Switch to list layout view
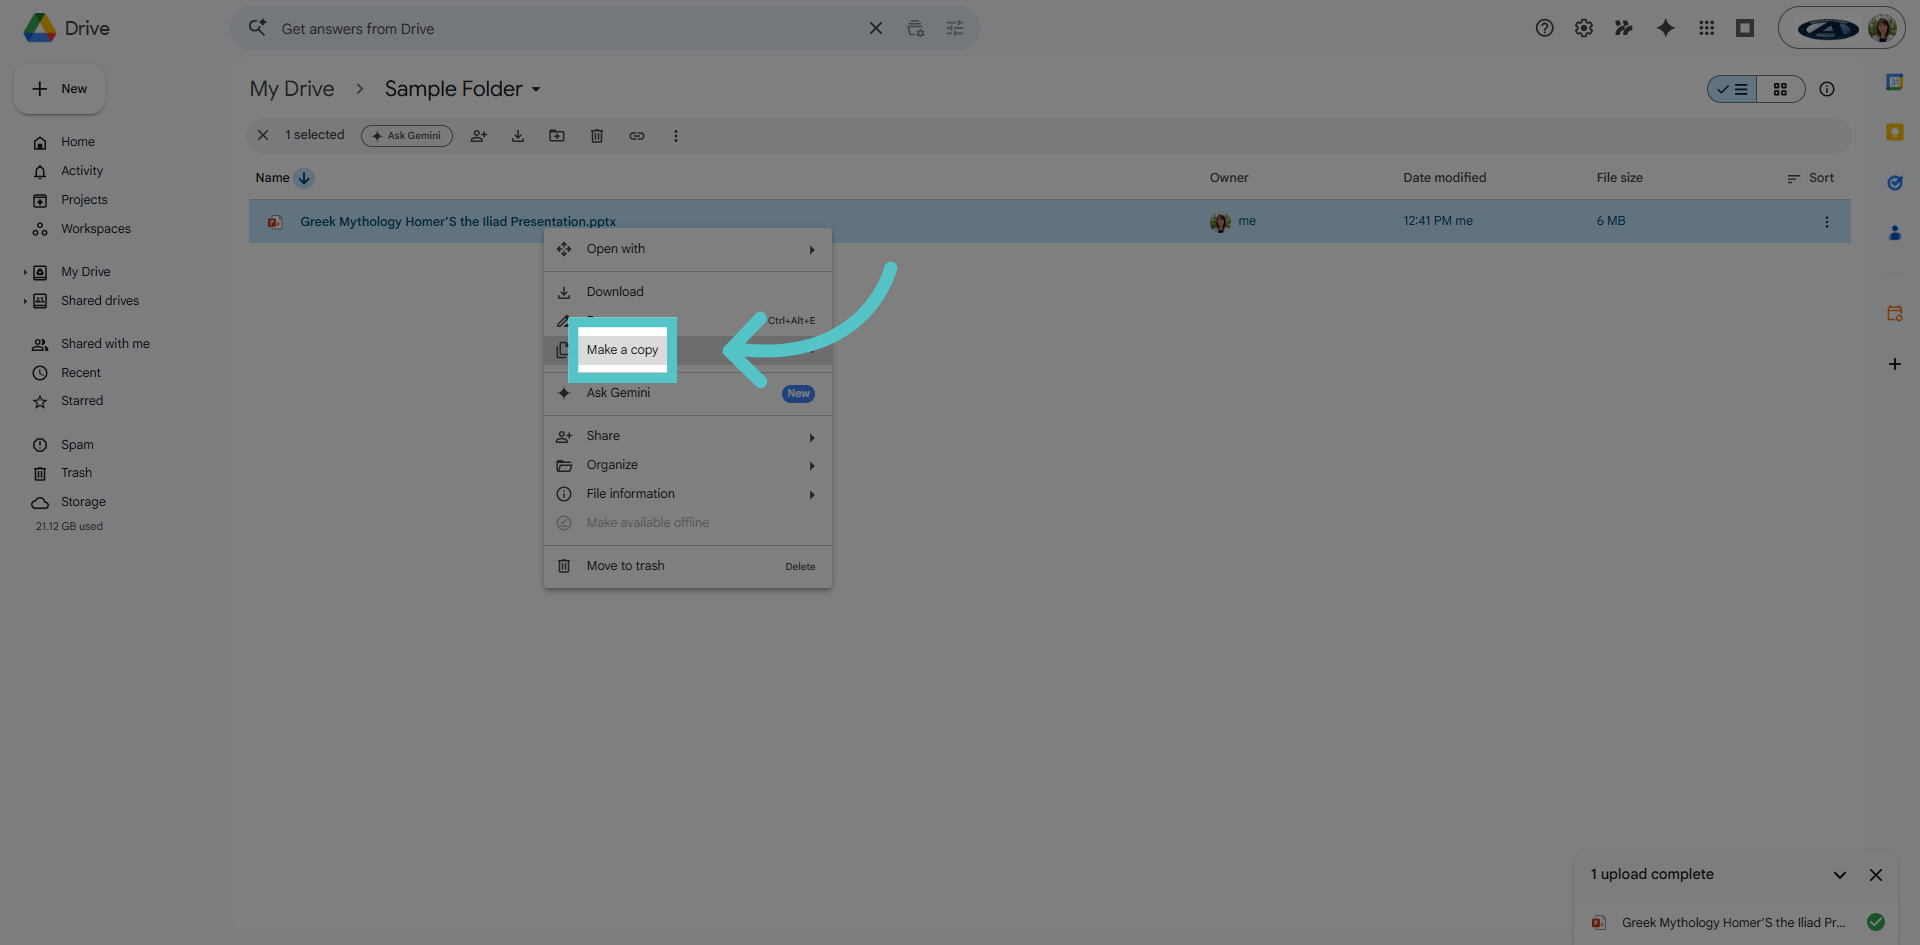The image size is (1920, 945). 1732,89
